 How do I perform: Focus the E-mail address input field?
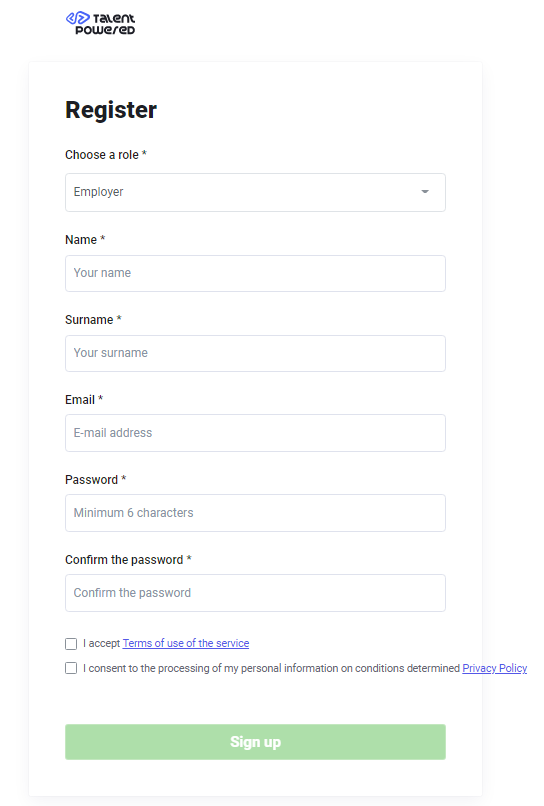[255, 433]
